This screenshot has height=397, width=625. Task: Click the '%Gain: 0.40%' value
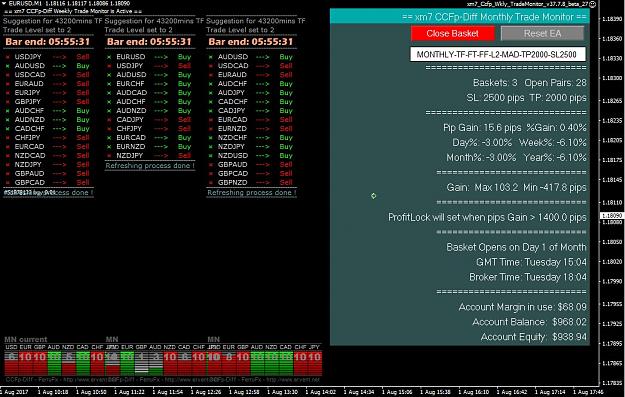(556, 128)
